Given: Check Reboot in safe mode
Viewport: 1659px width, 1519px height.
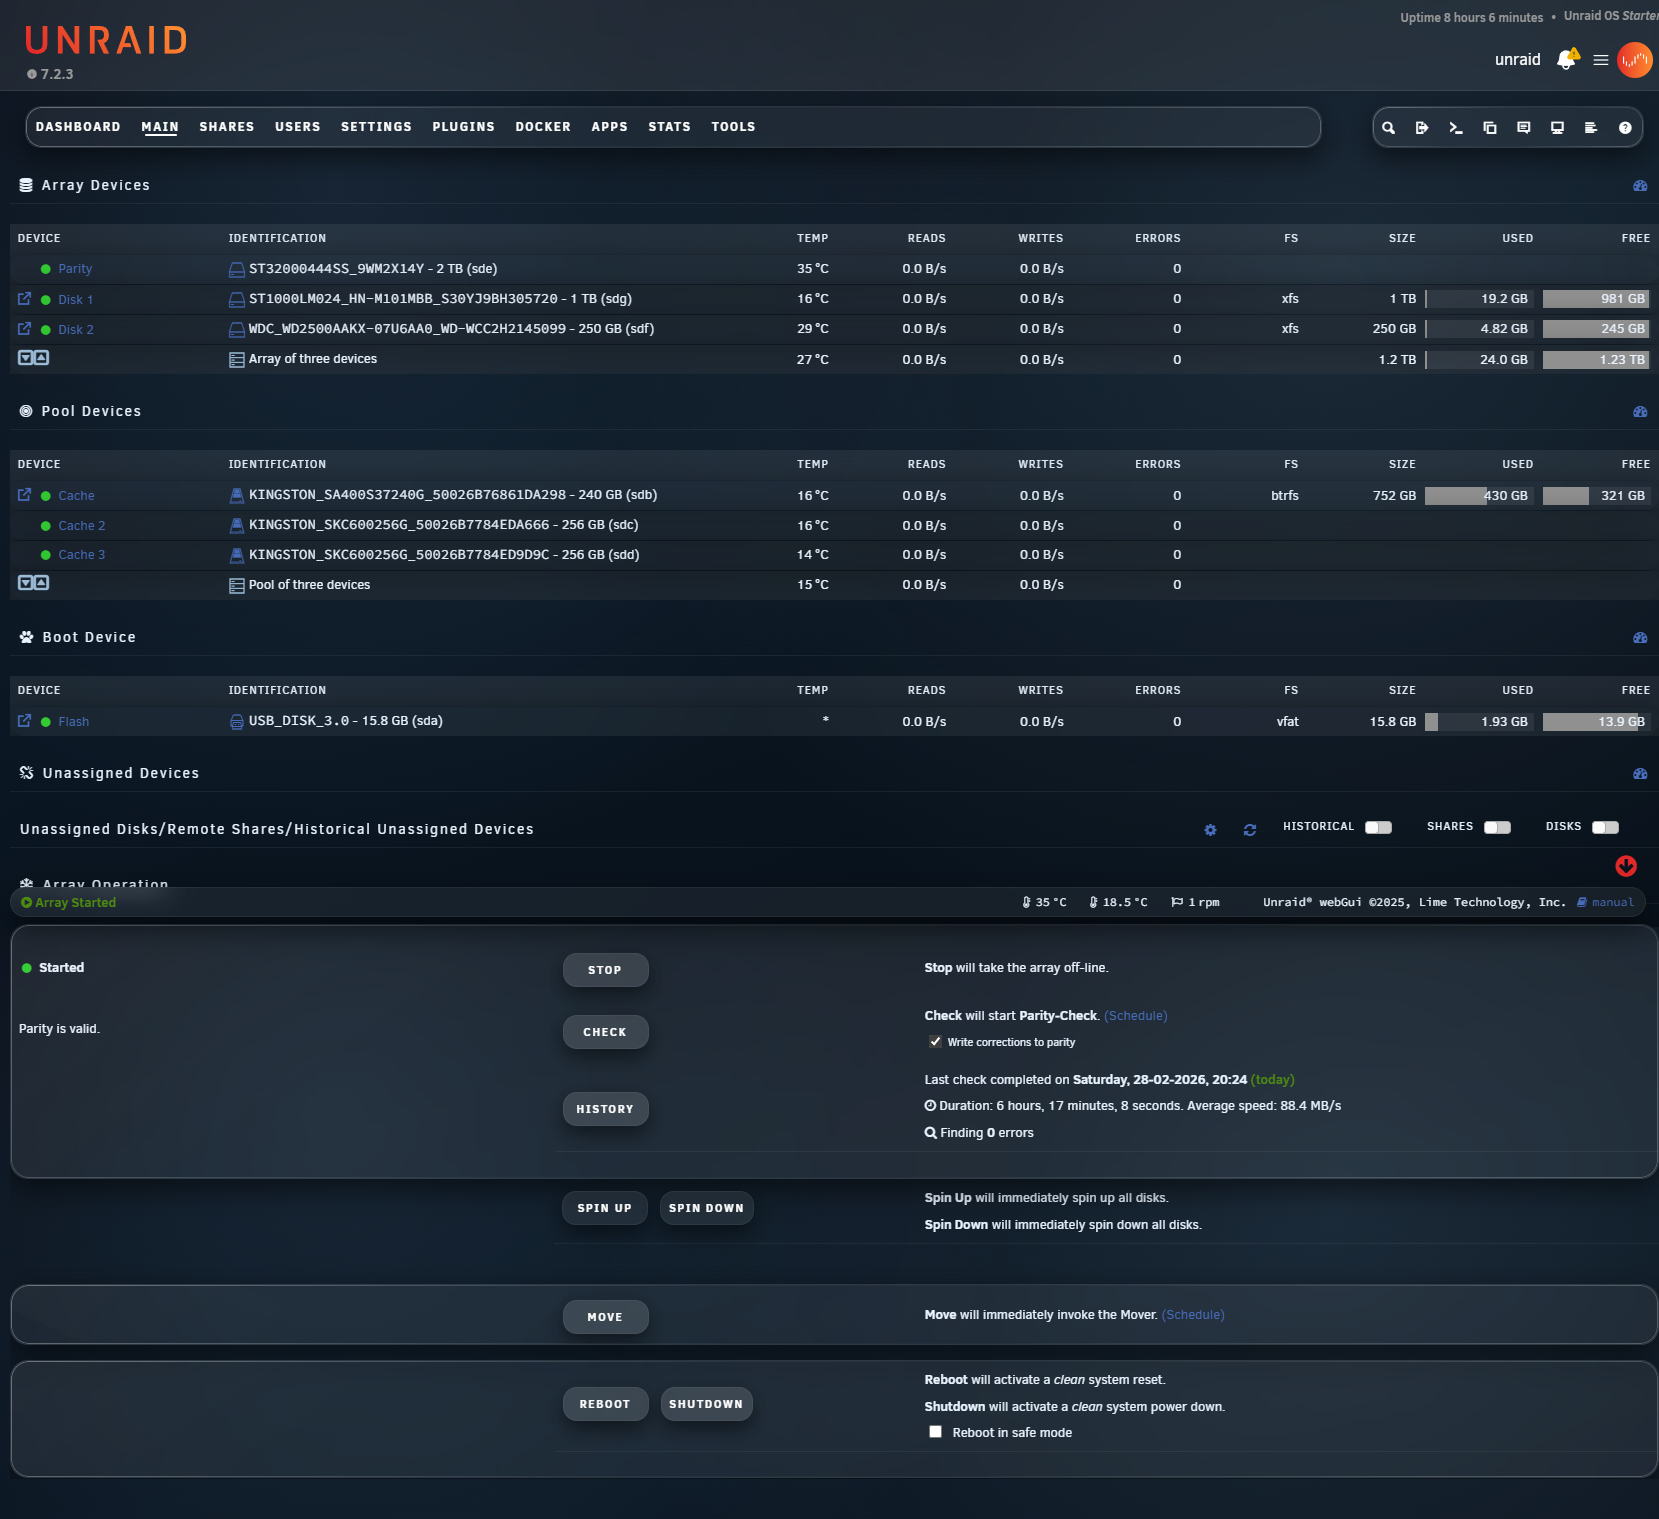Looking at the screenshot, I should (x=936, y=1432).
